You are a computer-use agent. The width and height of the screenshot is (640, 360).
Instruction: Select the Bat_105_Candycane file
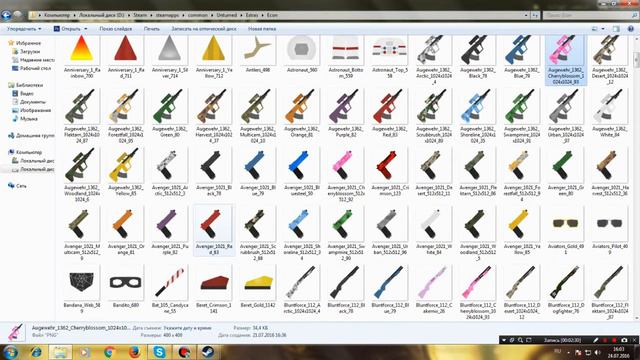[170, 290]
